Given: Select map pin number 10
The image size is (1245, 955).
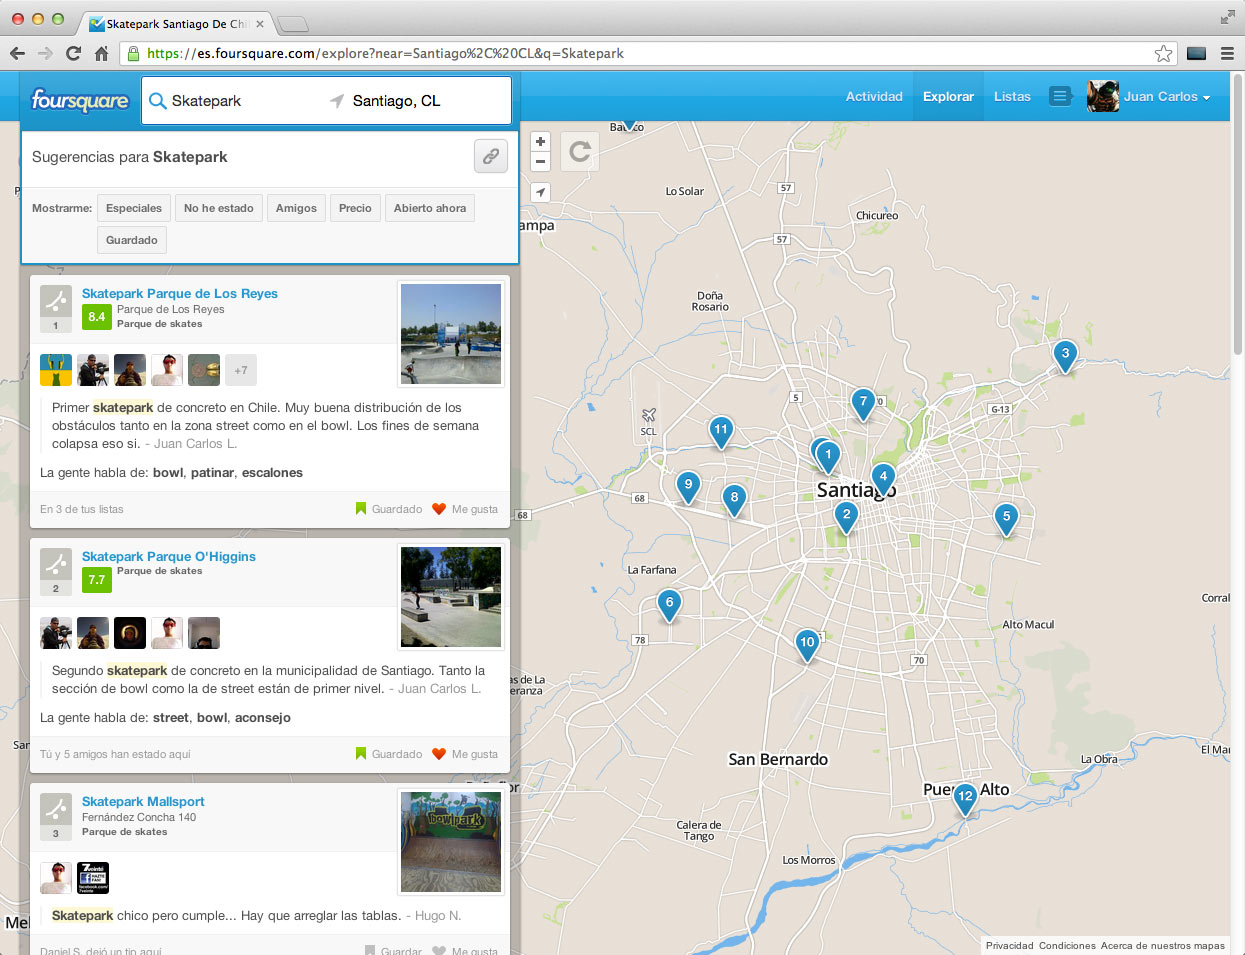Looking at the screenshot, I should [807, 644].
